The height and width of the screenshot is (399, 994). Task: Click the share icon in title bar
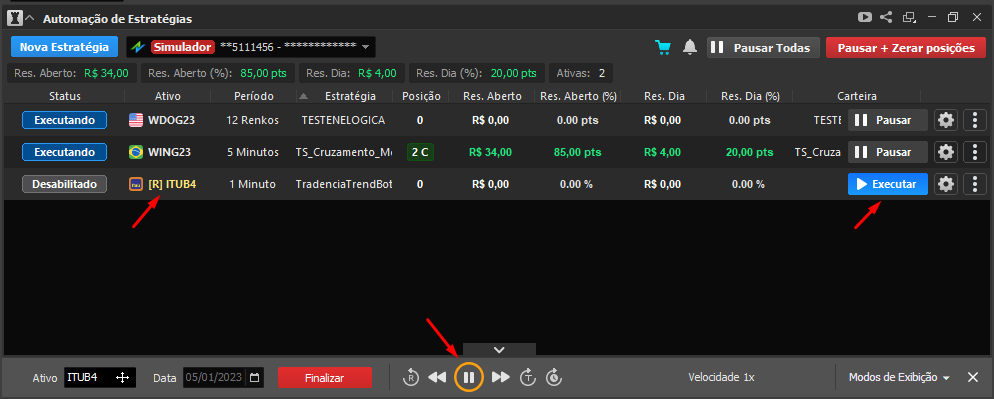(x=886, y=18)
